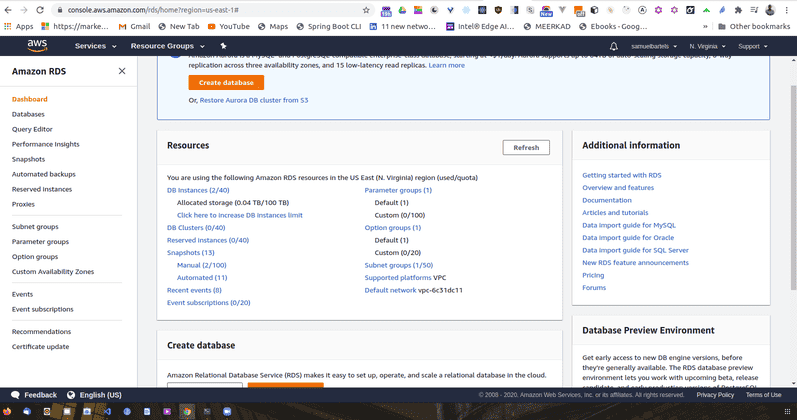The width and height of the screenshot is (797, 420).
Task: Open the Gmail bookmark
Action: click(134, 26)
